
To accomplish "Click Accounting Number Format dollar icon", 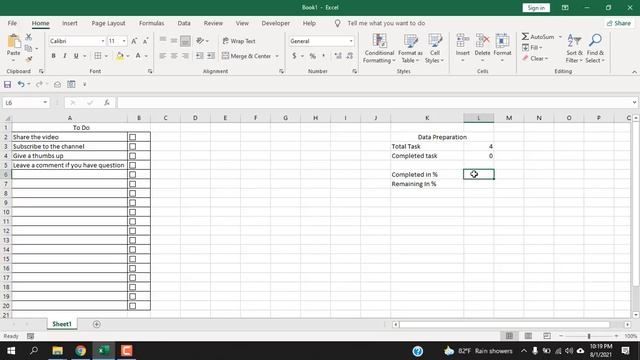I will coord(294,56).
